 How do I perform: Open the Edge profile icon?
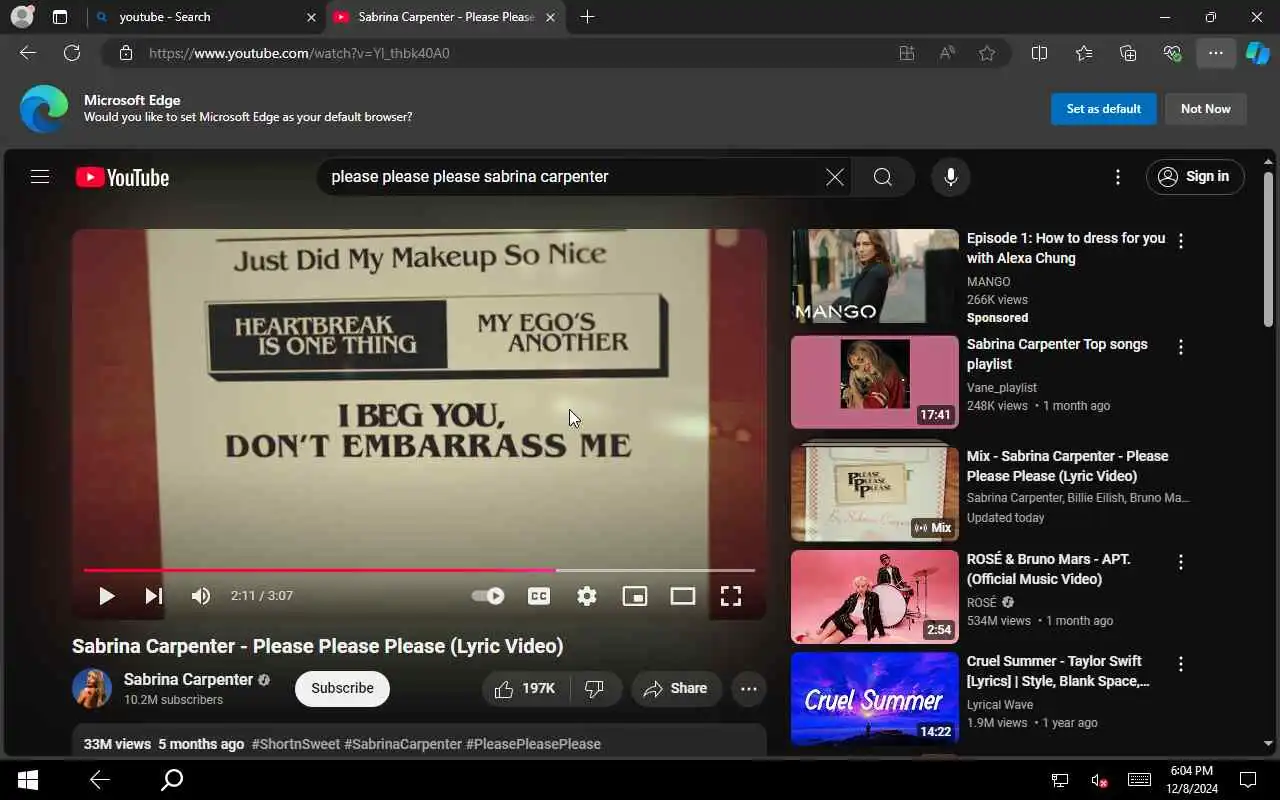22,17
